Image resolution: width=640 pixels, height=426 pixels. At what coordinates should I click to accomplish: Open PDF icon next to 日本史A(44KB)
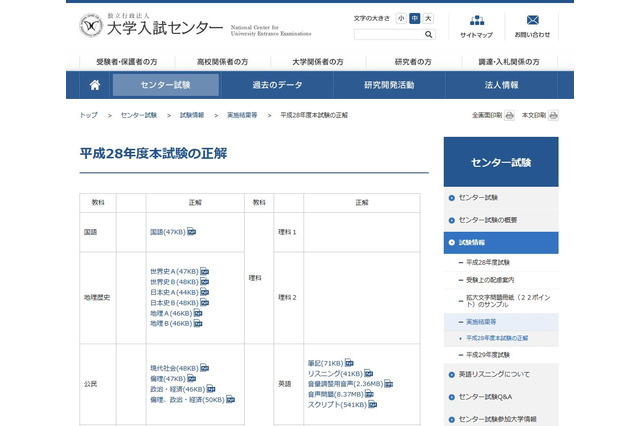[204, 292]
